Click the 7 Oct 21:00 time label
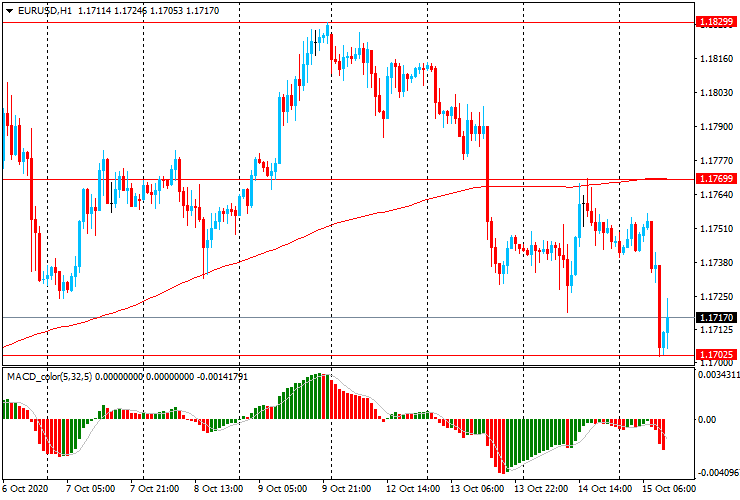Screen dimensions: 740x500 pyautogui.click(x=154, y=488)
